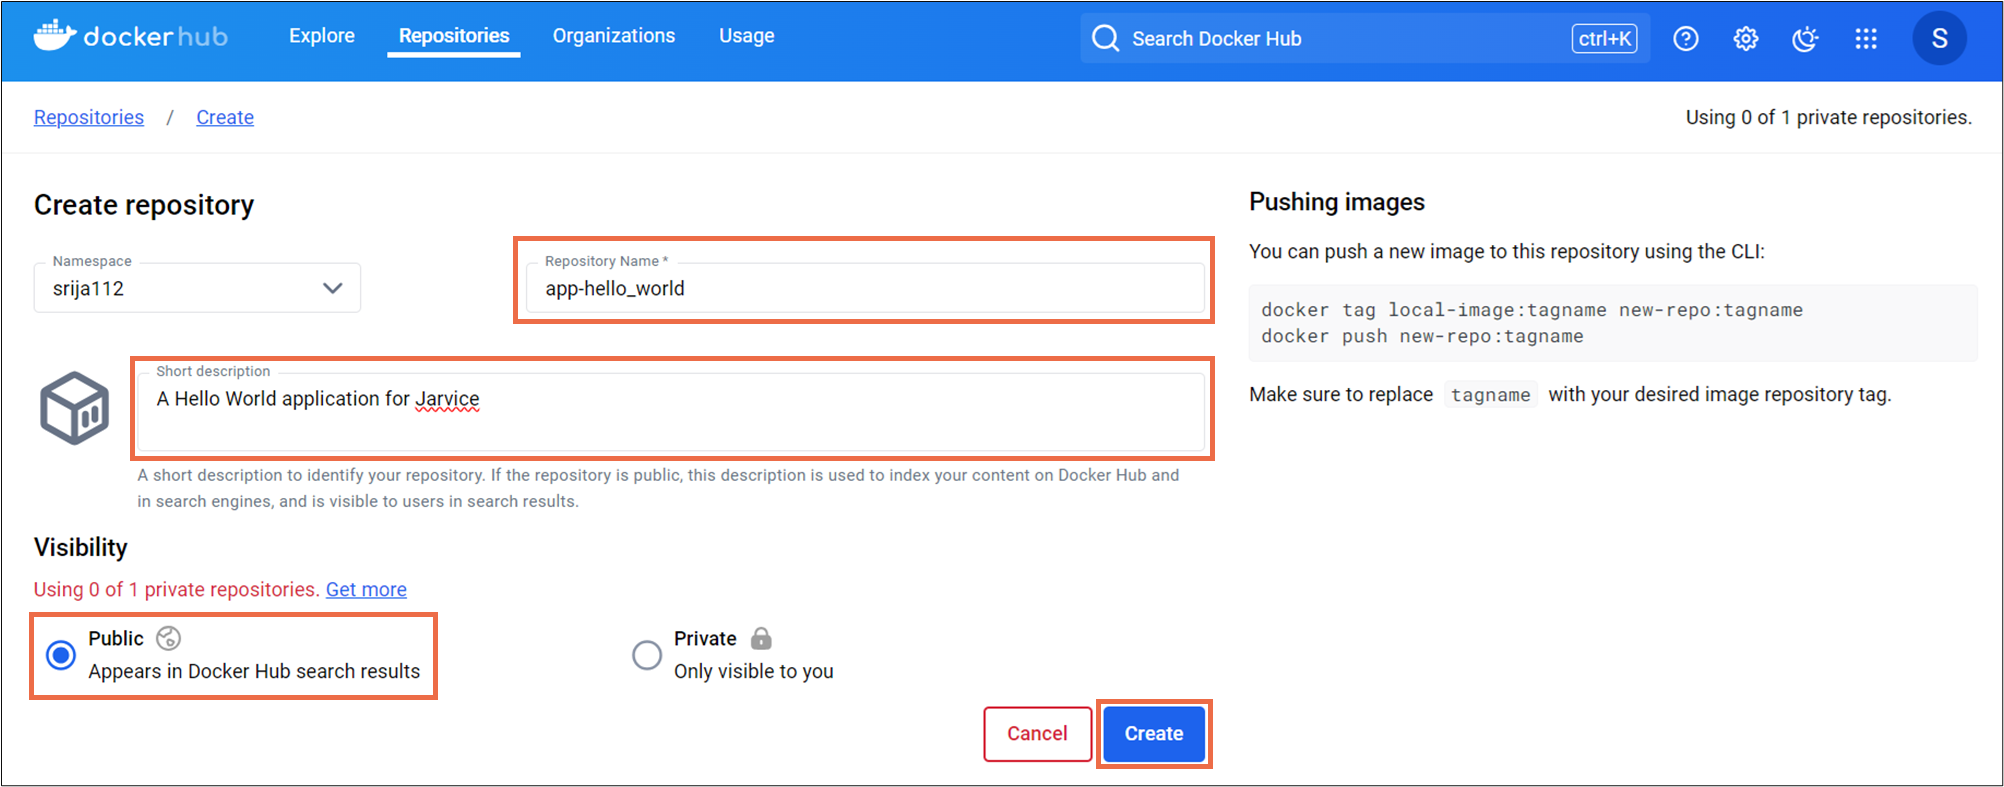Select the Private visibility radio button
Viewport: 2004px width, 787px height.
pos(647,655)
